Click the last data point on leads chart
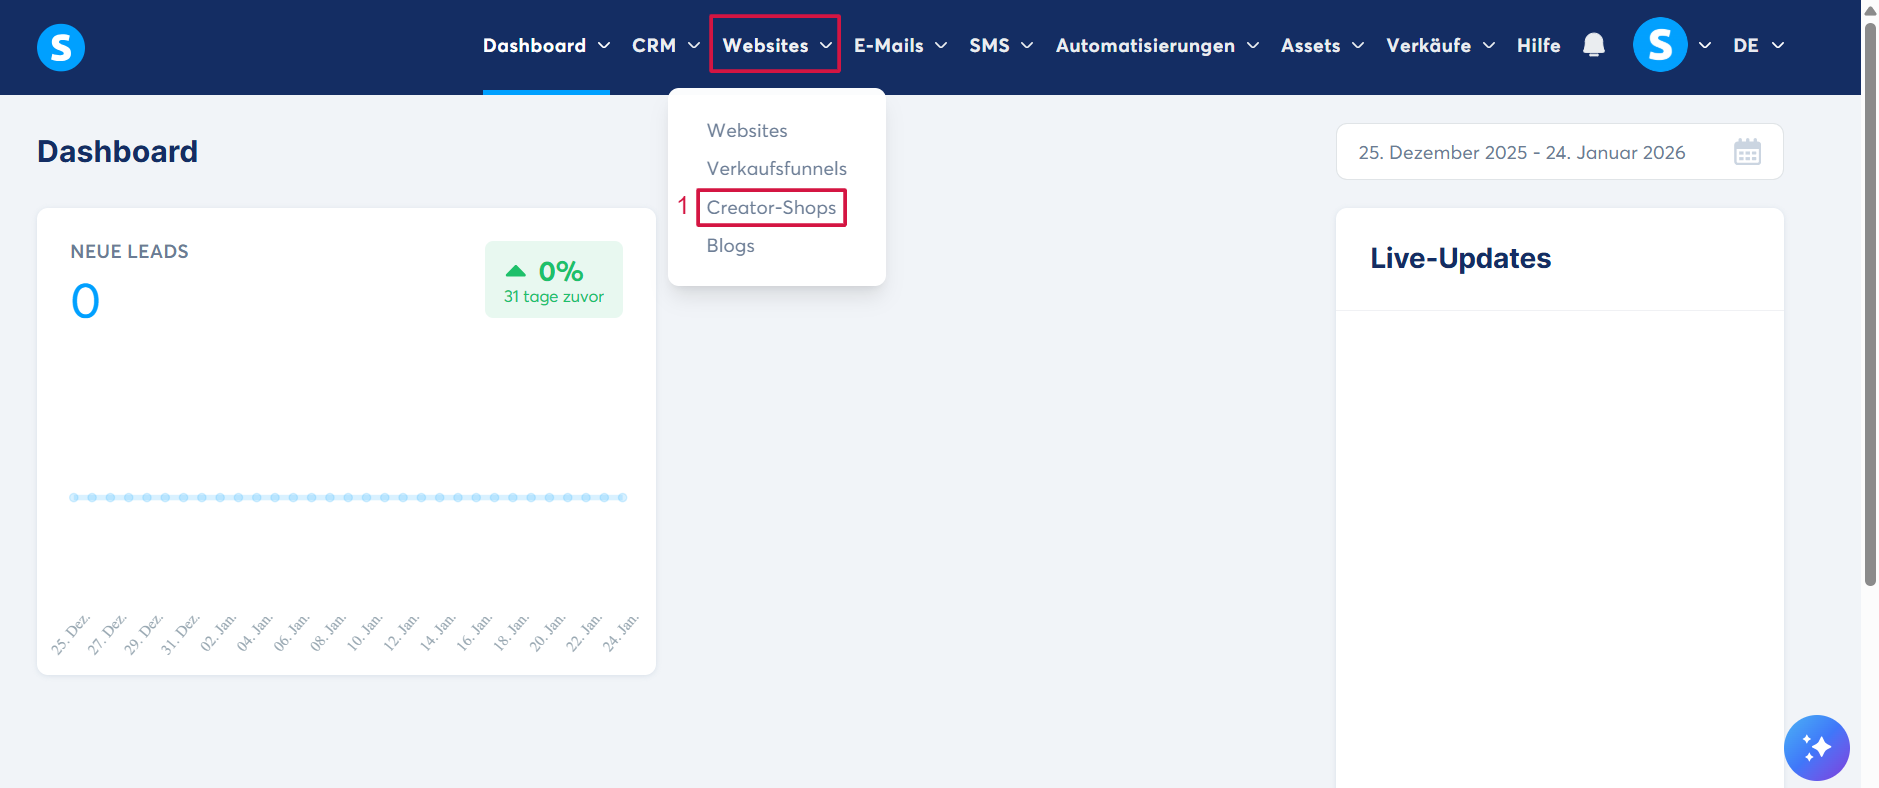This screenshot has height=788, width=1879. point(622,497)
